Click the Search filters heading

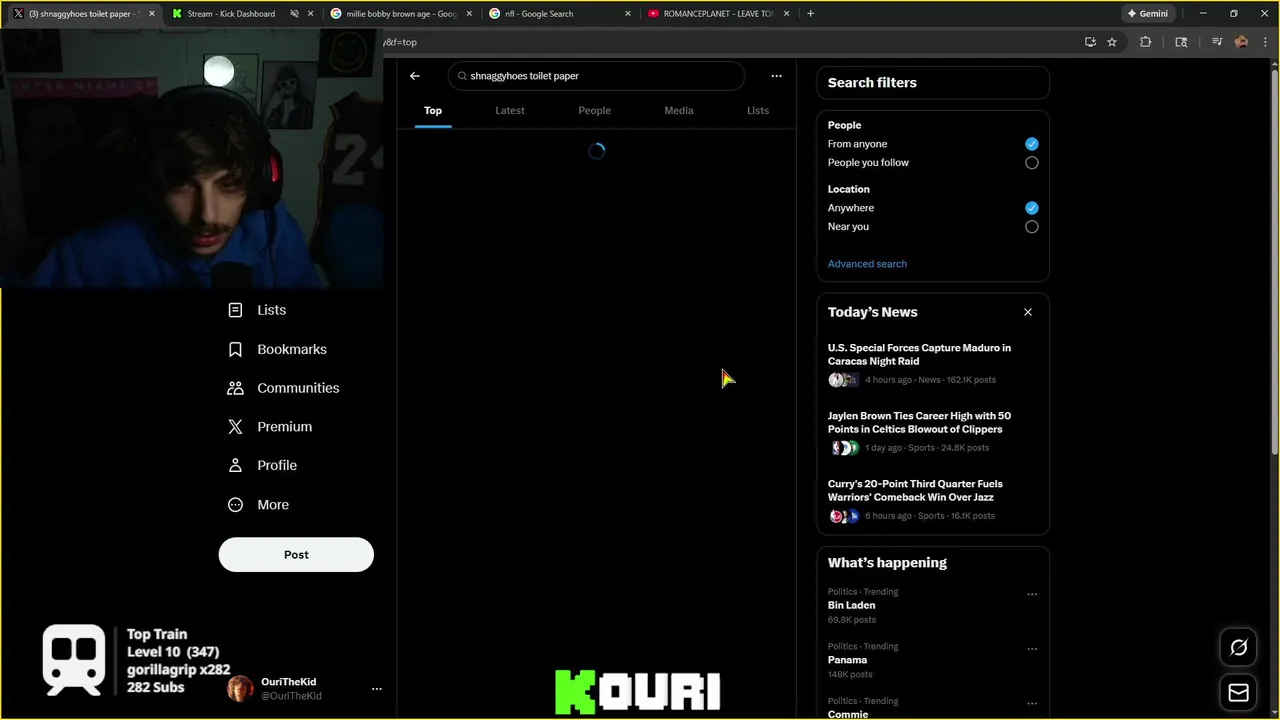872,83
